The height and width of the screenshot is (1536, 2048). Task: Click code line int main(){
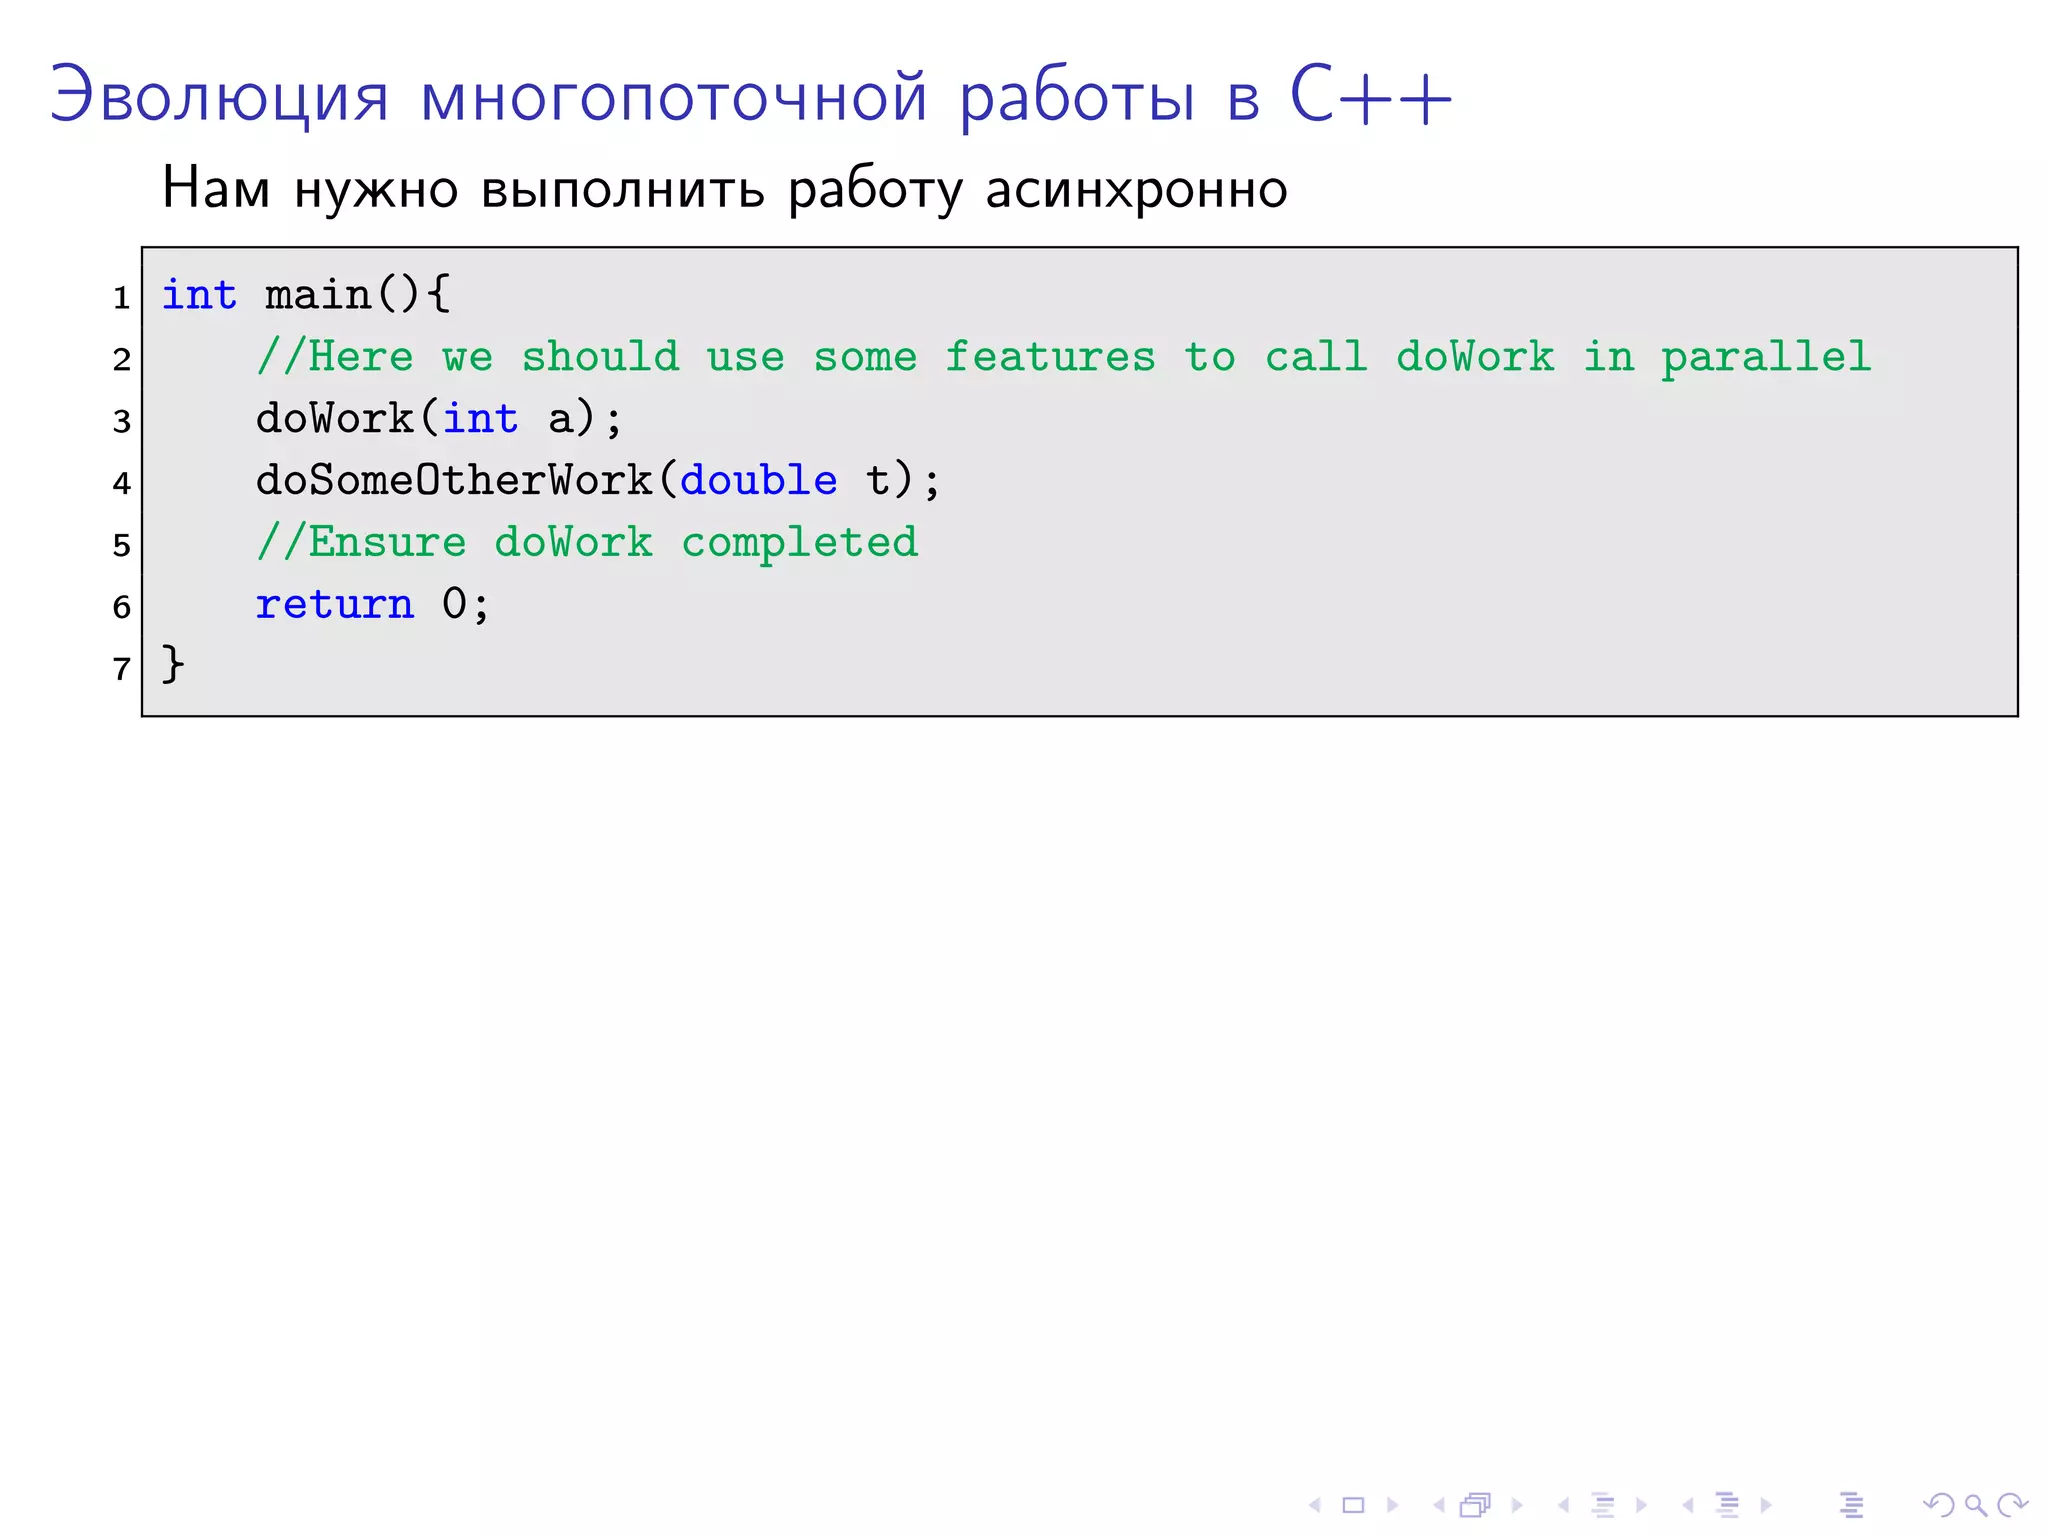click(x=306, y=295)
